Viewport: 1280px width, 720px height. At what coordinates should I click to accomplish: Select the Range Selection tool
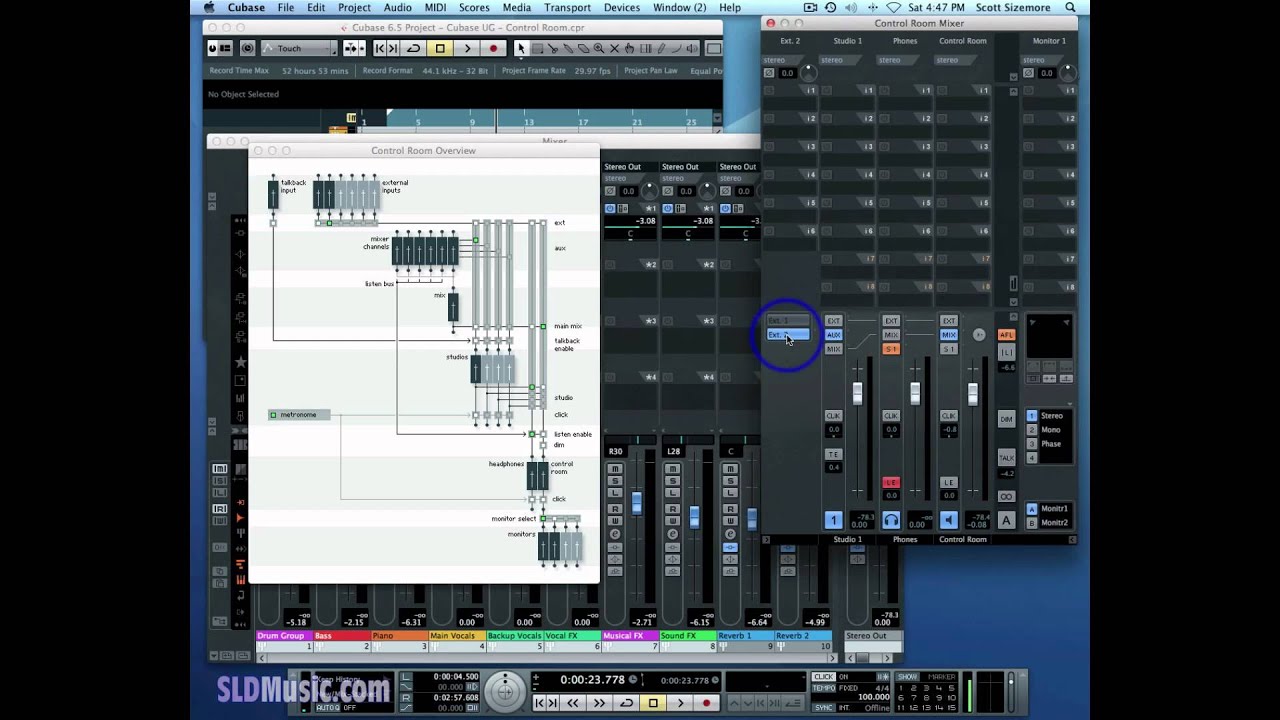click(x=537, y=48)
